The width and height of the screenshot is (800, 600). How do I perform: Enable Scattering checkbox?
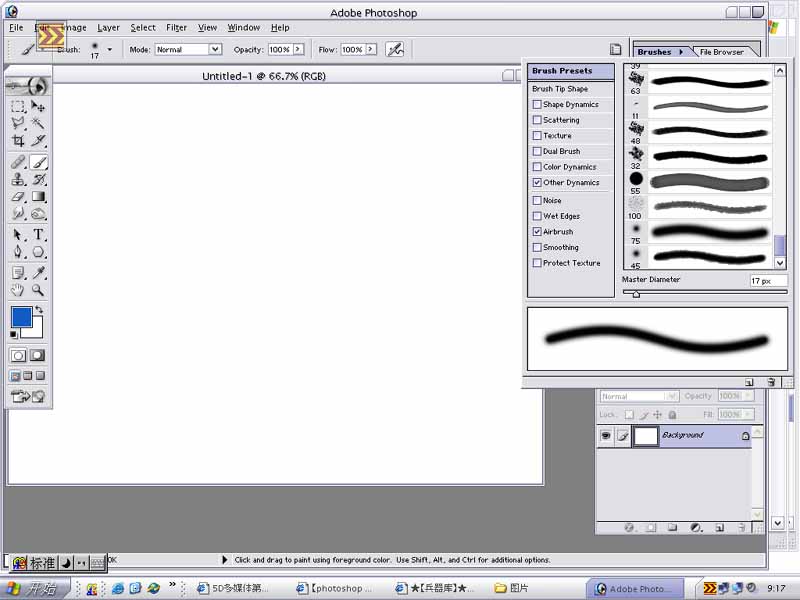tap(537, 120)
